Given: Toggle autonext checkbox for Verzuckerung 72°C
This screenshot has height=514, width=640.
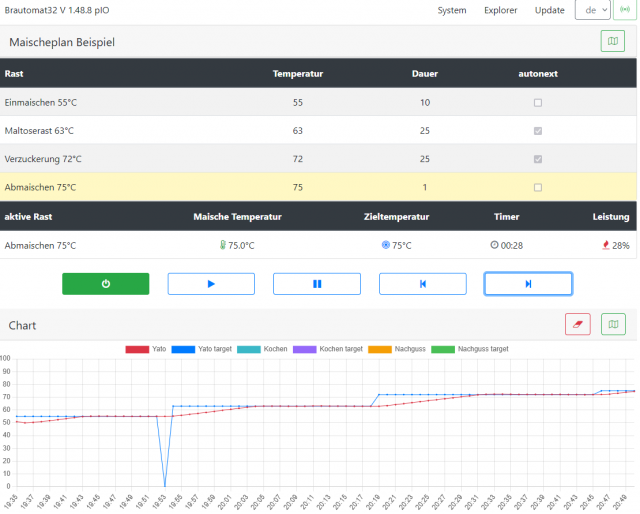Looking at the screenshot, I should [x=538, y=159].
